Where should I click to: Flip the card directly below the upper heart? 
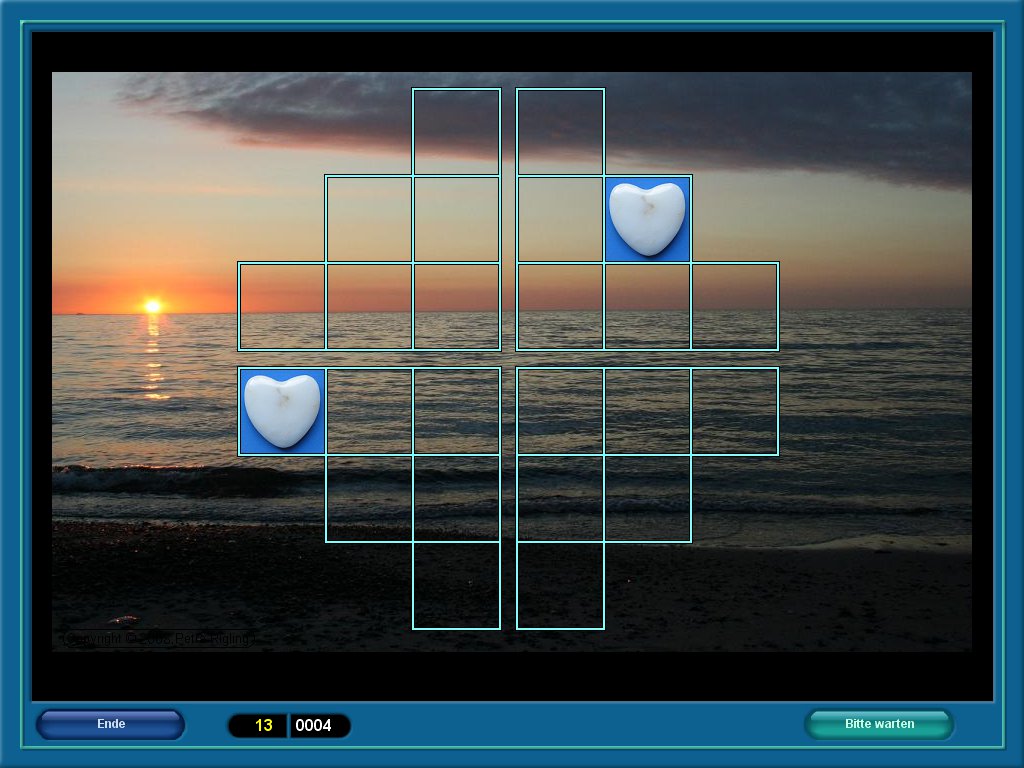(x=648, y=306)
